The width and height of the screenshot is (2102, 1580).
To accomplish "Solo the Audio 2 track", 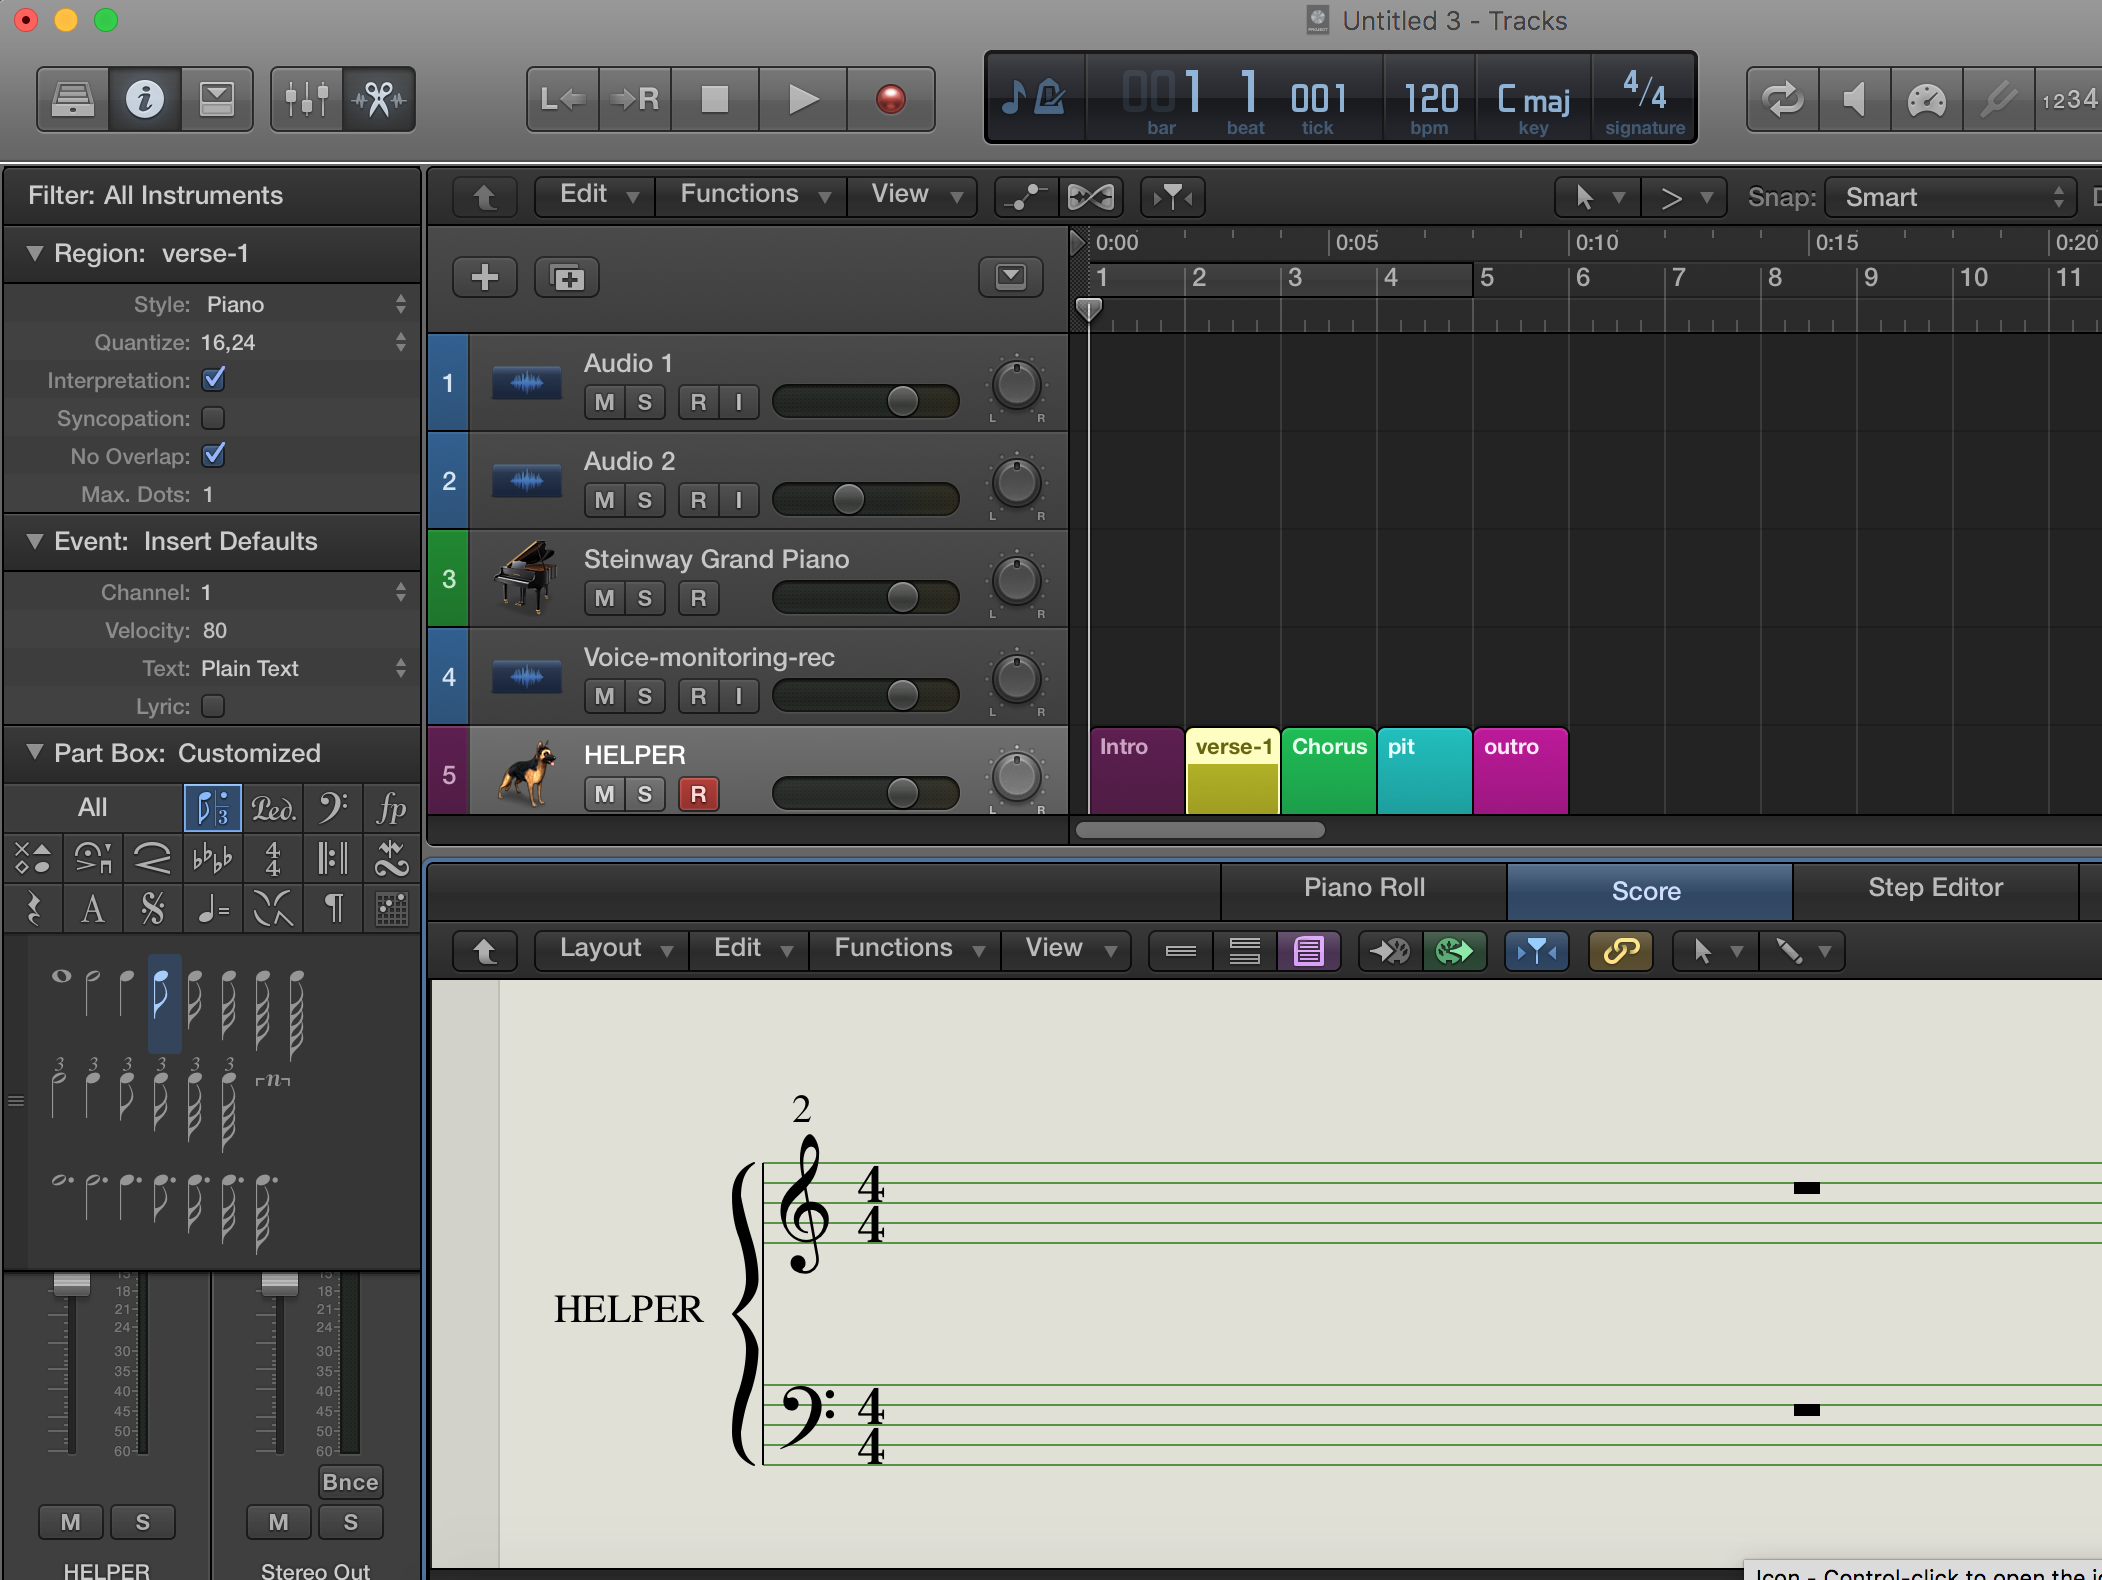I will [645, 500].
